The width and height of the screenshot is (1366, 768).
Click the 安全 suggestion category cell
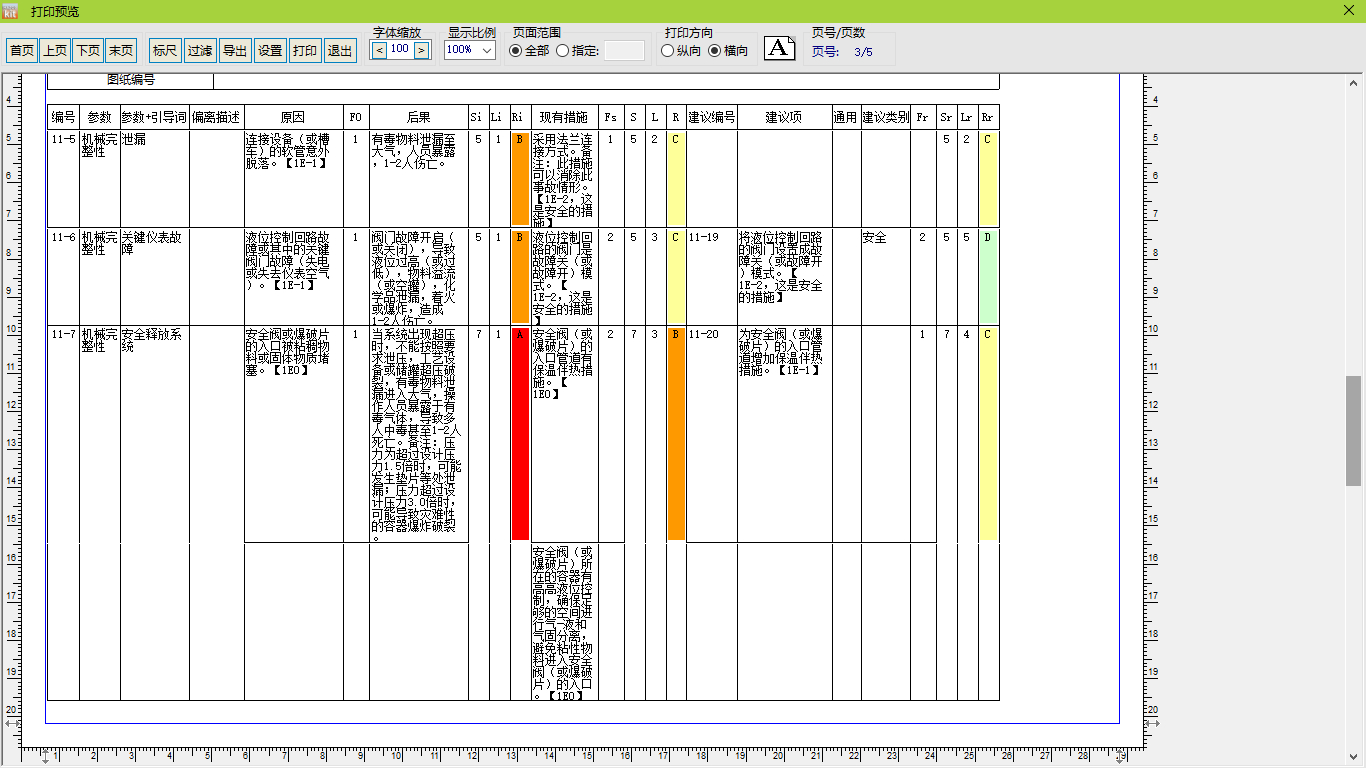click(885, 276)
